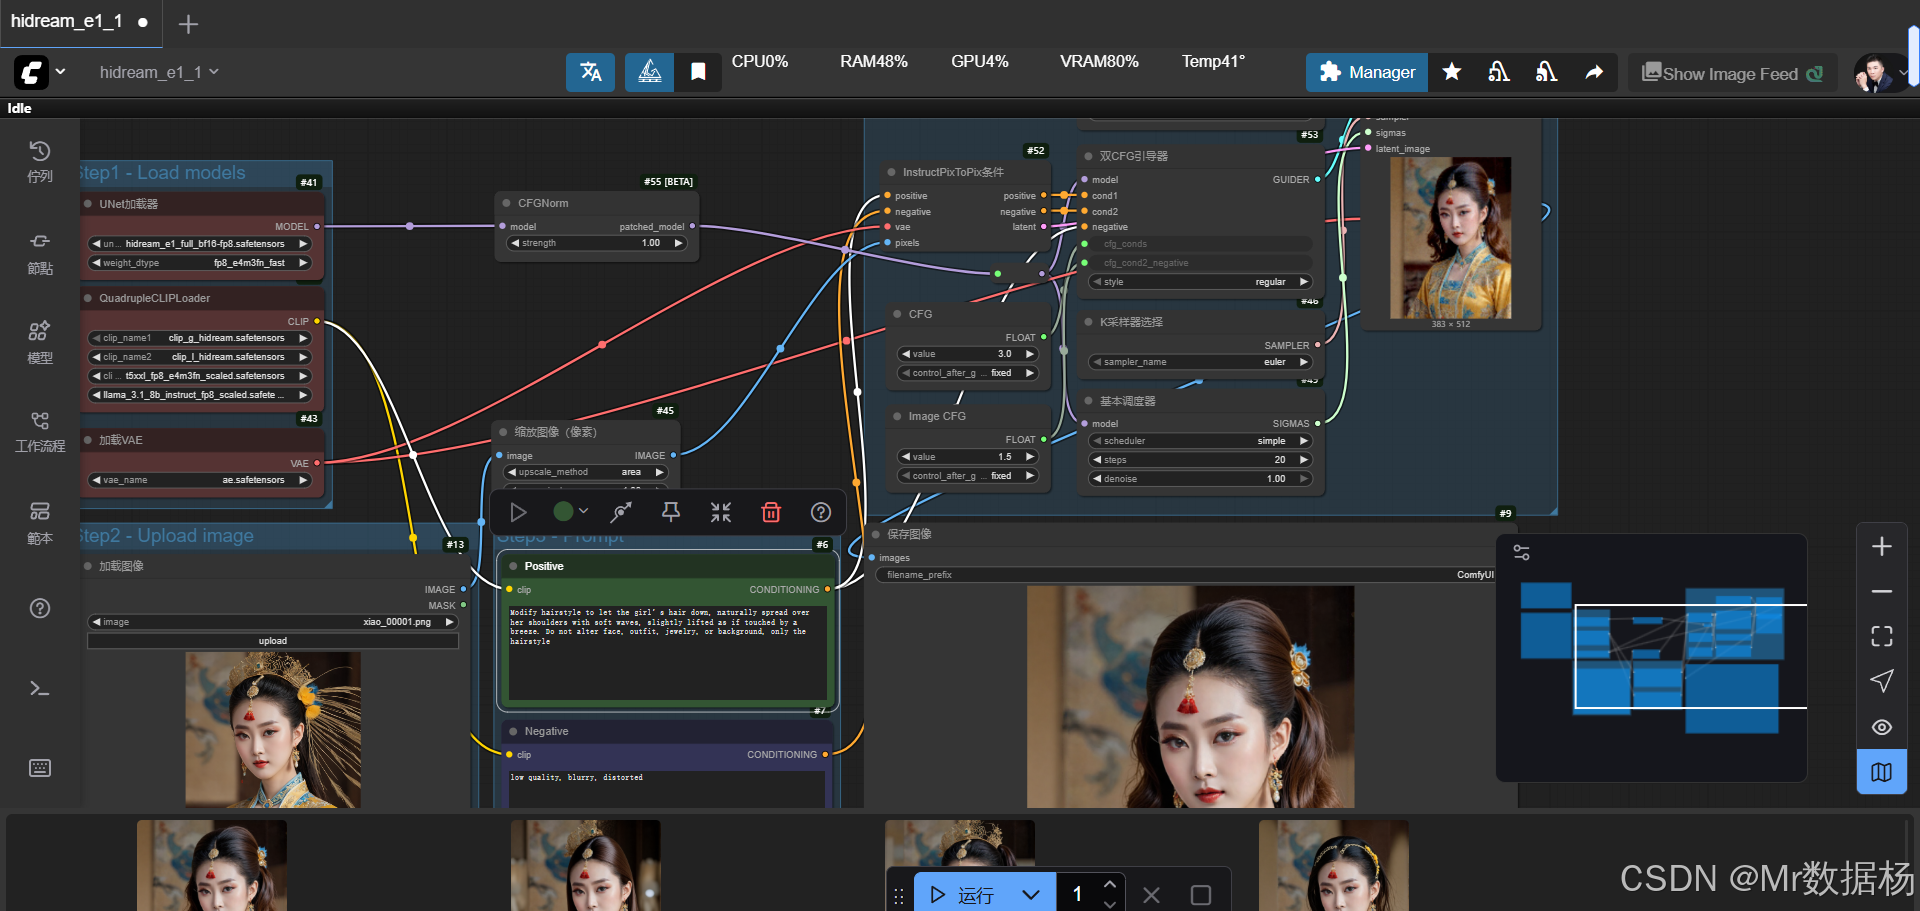The image size is (1920, 911).
Task: Click the denoise 1.00 value slider
Action: pyautogui.click(x=1200, y=479)
